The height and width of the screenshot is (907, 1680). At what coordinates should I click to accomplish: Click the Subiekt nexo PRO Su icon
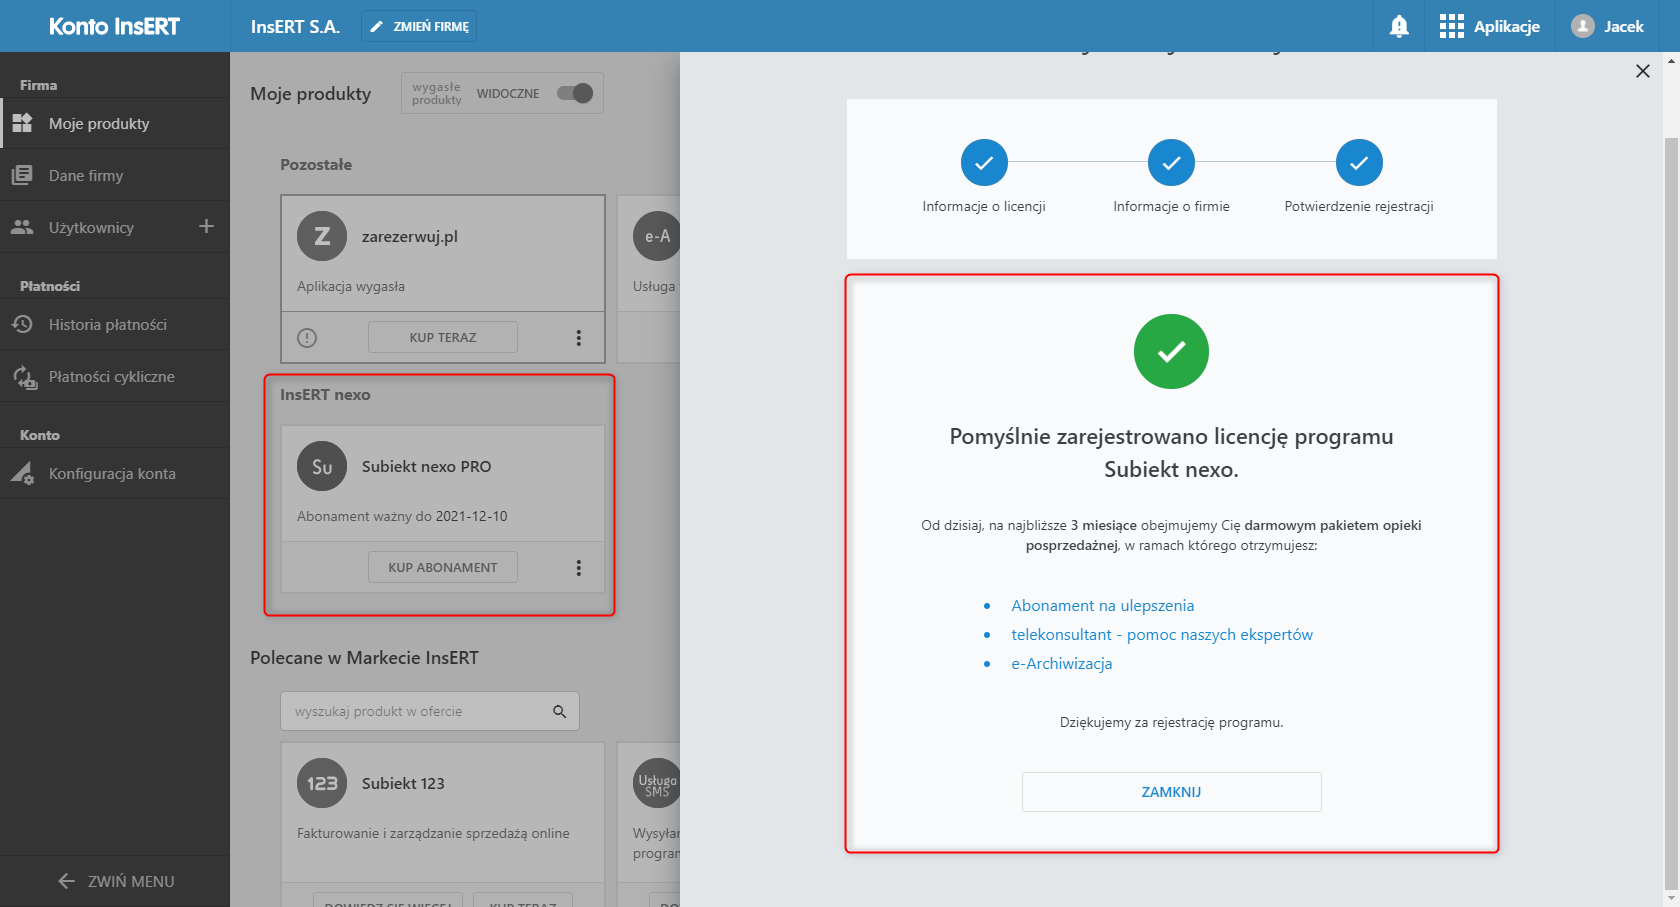pos(322,467)
